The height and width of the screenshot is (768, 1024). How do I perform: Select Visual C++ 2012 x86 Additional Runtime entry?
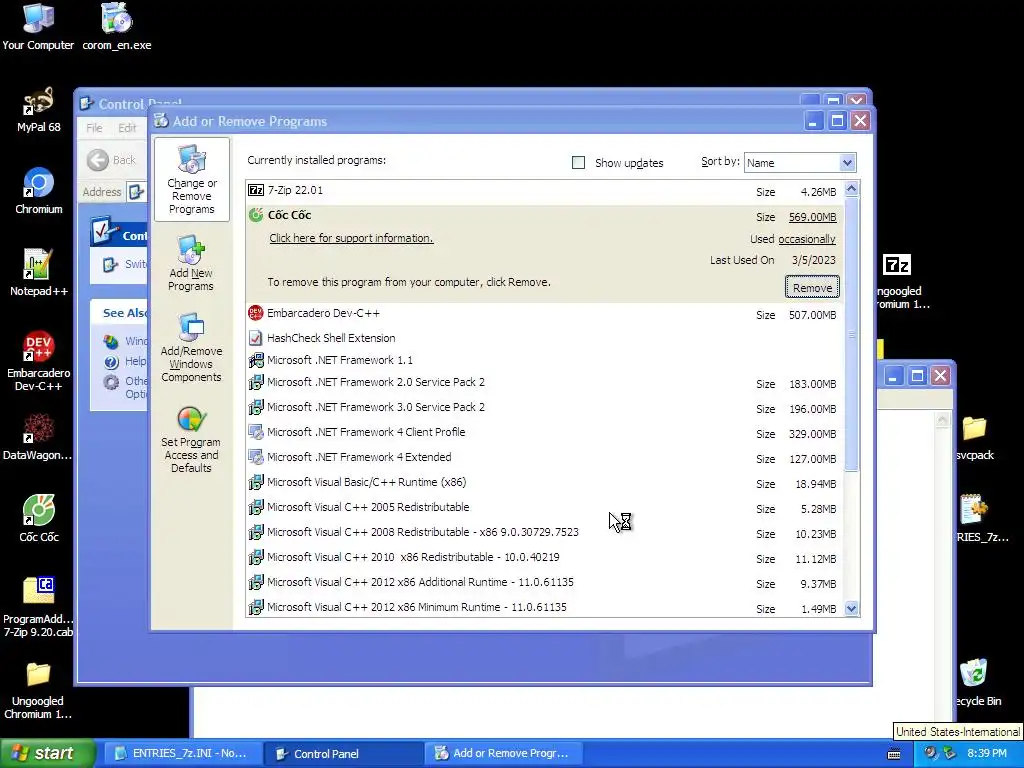pyautogui.click(x=545, y=583)
